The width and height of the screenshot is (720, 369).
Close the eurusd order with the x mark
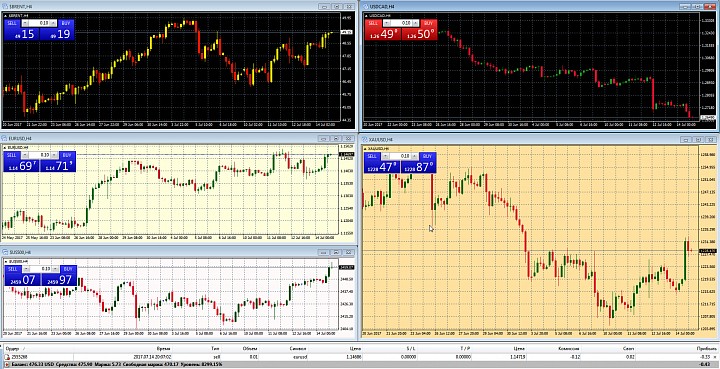[715, 357]
